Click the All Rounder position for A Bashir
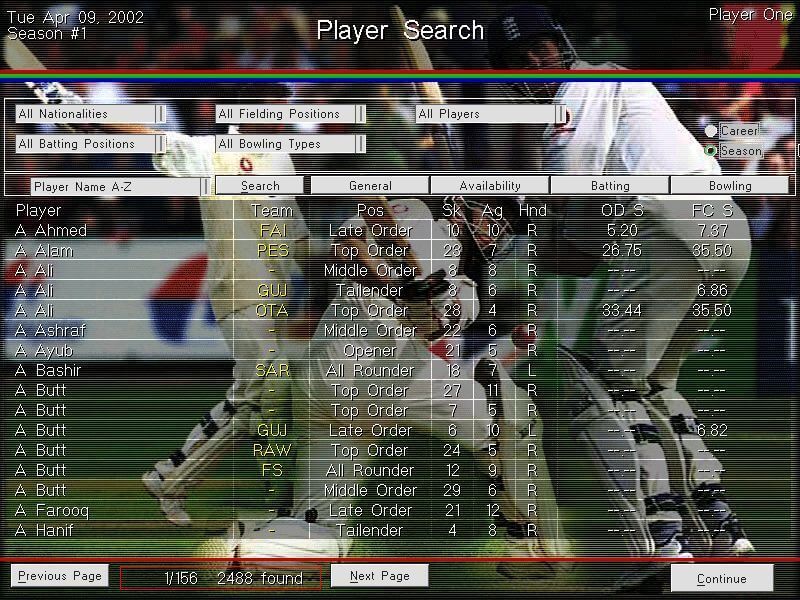Viewport: 800px width, 600px height. (x=370, y=370)
